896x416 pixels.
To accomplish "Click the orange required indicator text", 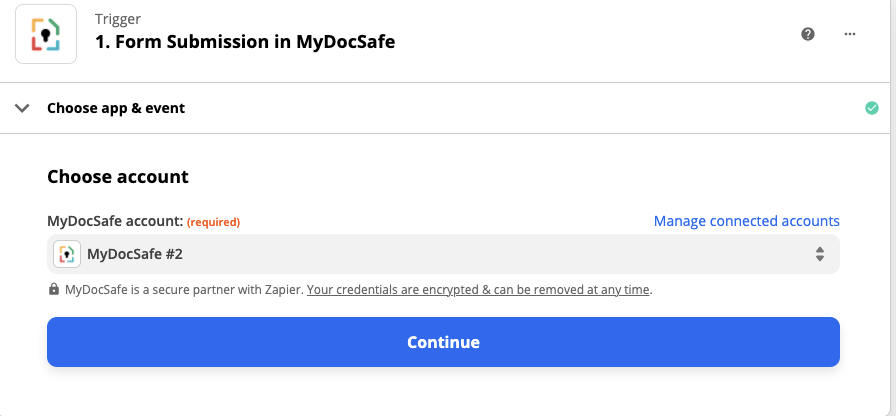I will (214, 222).
